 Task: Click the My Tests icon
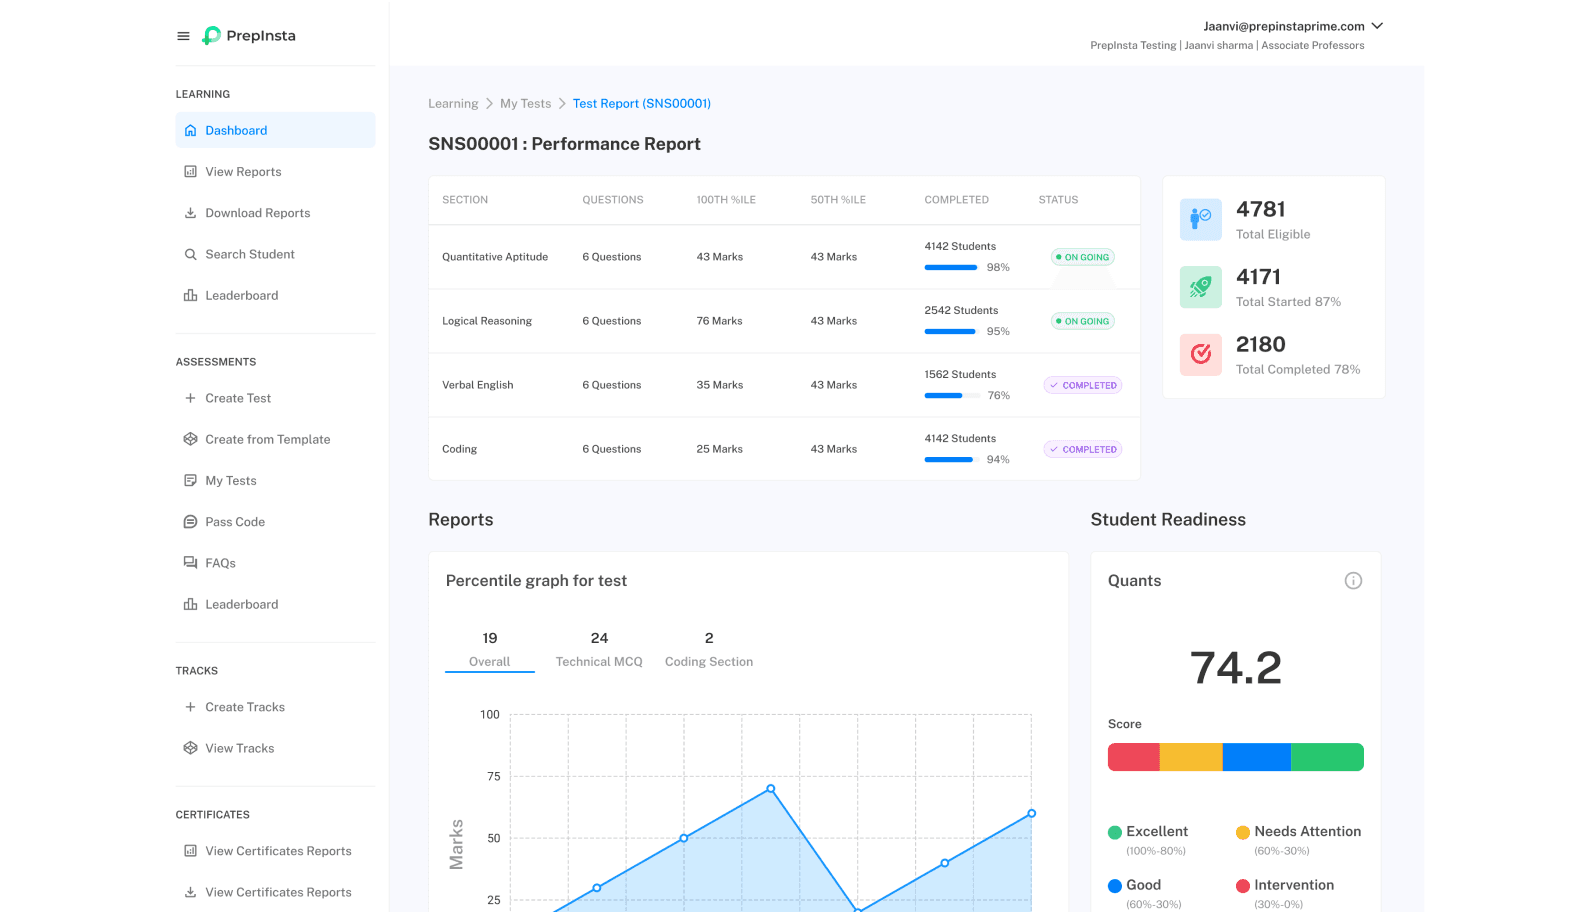[x=190, y=481]
